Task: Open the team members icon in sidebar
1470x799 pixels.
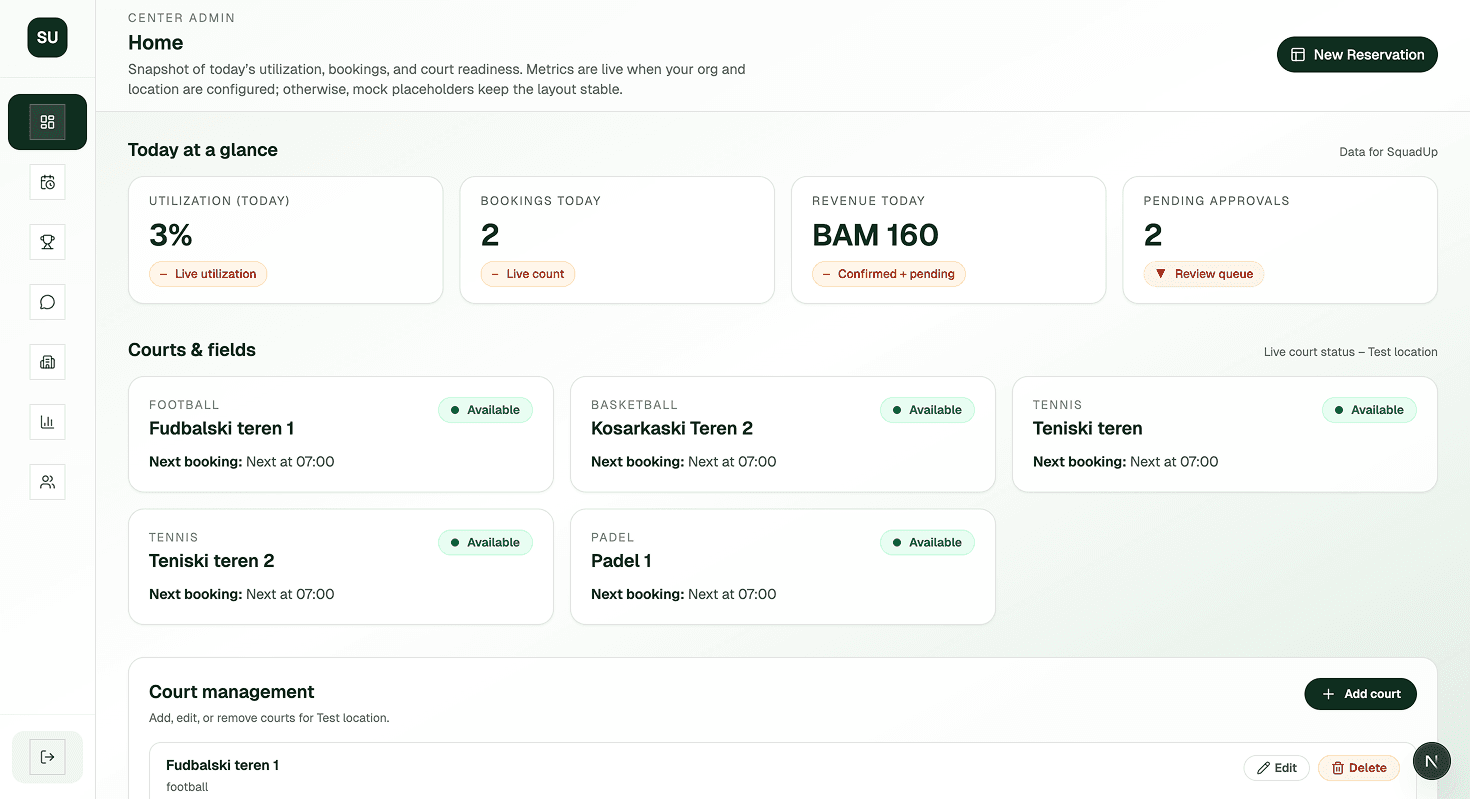Action: point(47,482)
